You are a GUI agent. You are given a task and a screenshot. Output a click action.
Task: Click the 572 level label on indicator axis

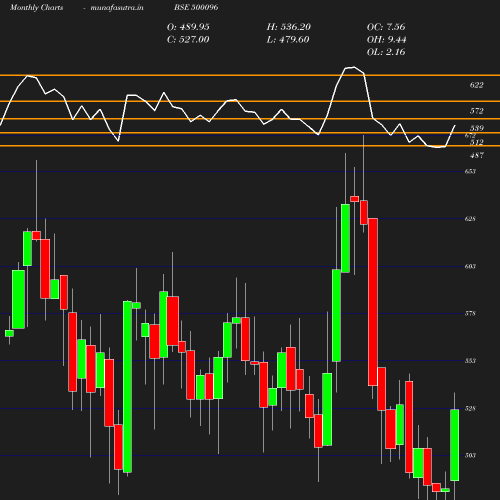[476, 111]
